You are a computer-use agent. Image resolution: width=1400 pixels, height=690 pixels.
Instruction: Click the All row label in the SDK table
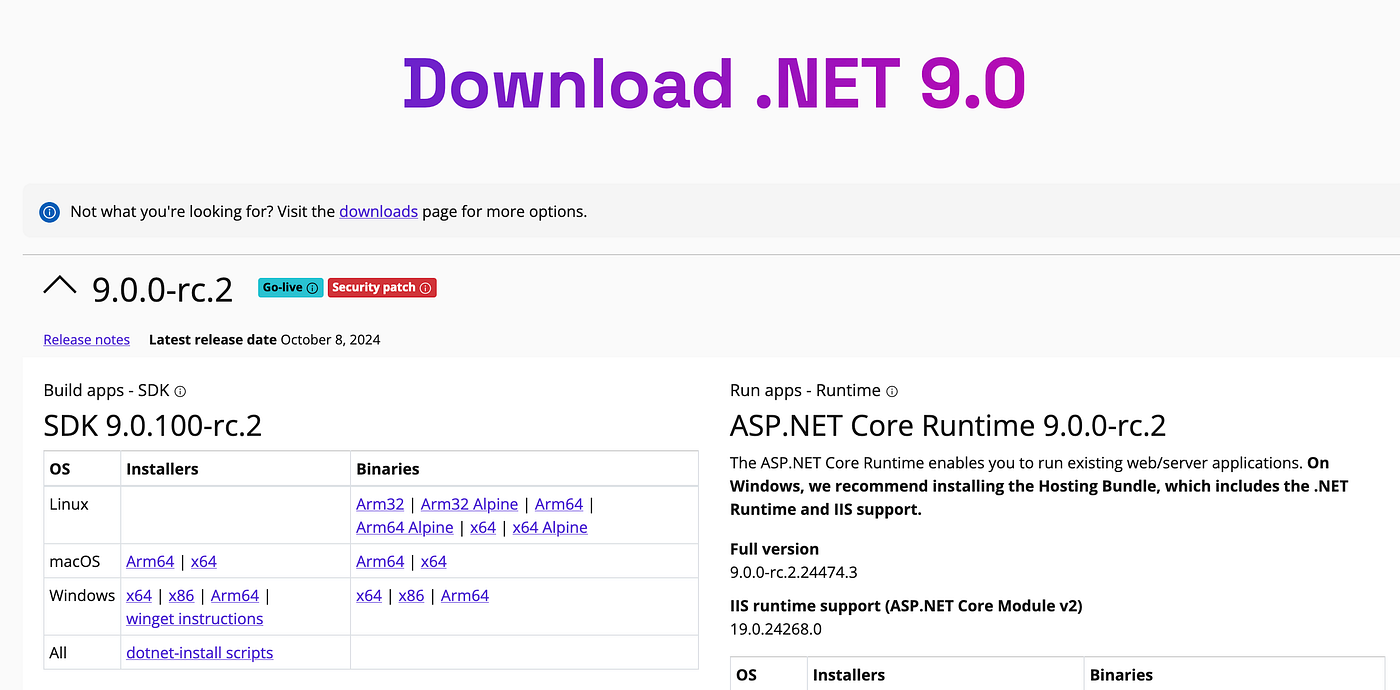click(x=58, y=653)
